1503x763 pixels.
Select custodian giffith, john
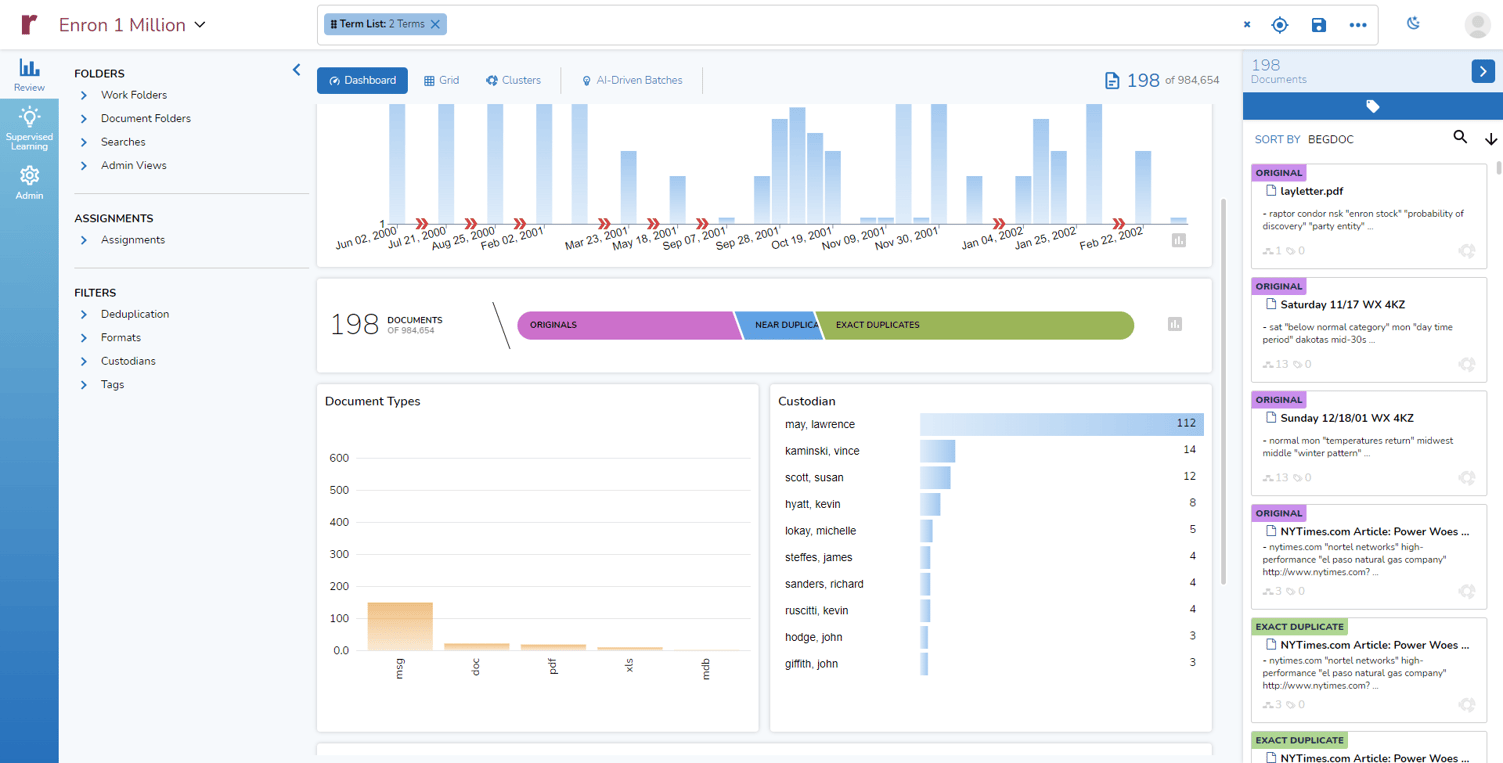[924, 664]
